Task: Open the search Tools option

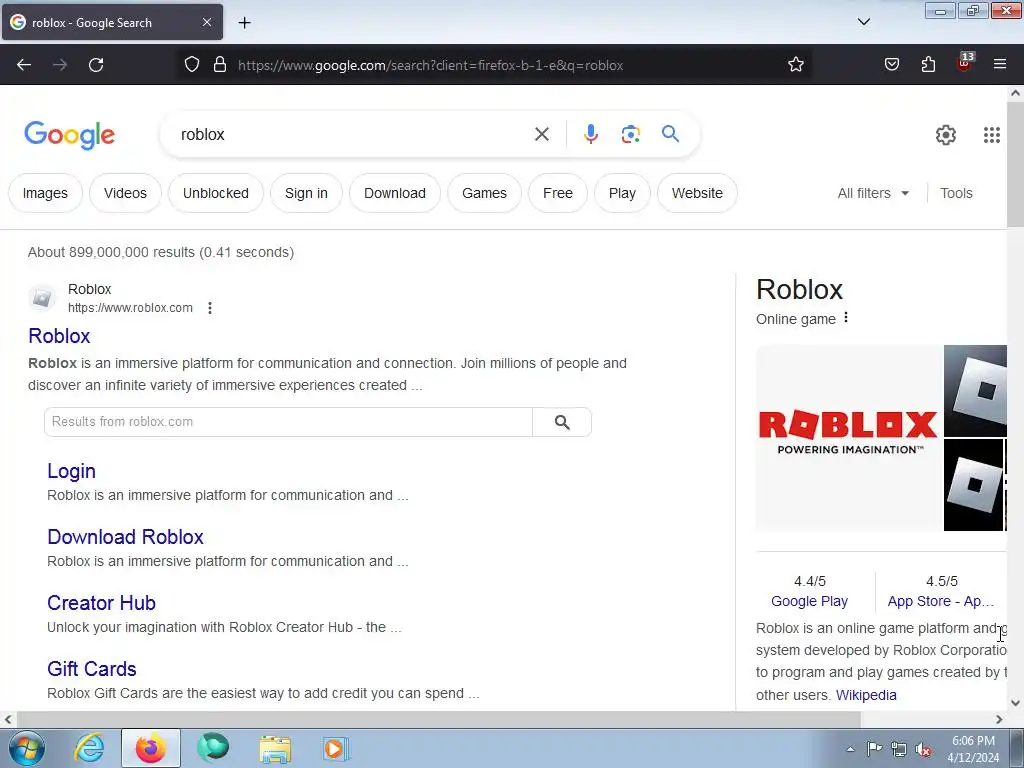Action: coord(956,193)
